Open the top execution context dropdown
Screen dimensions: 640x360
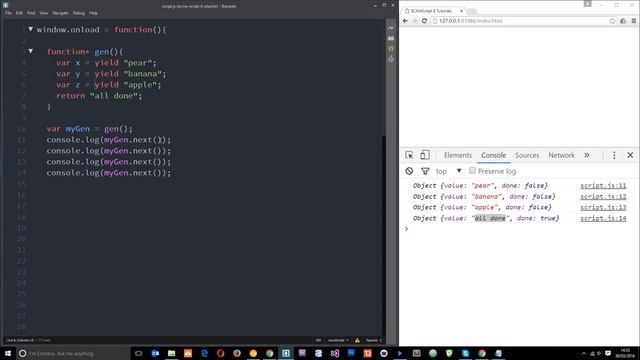tap(448, 171)
